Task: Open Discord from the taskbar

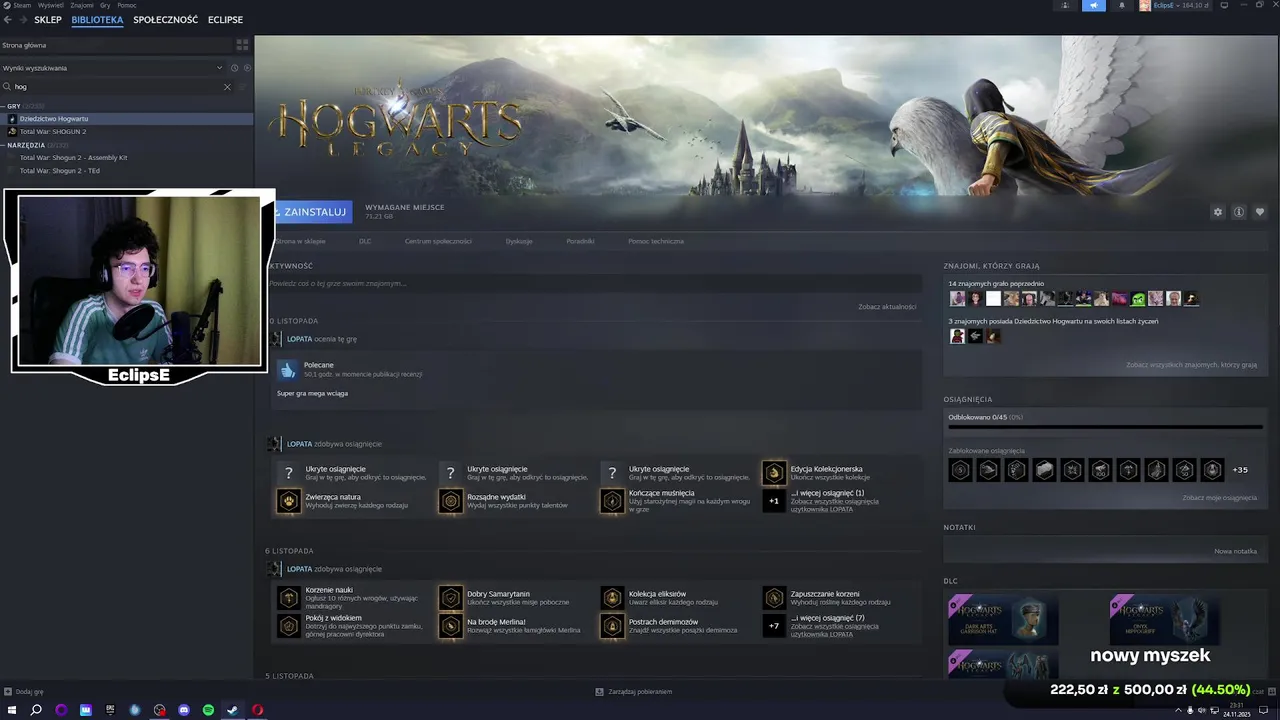Action: click(184, 710)
